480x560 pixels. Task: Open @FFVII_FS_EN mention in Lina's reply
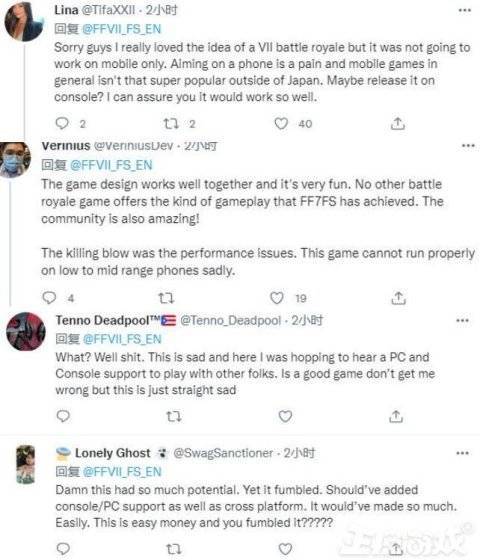pos(122,29)
